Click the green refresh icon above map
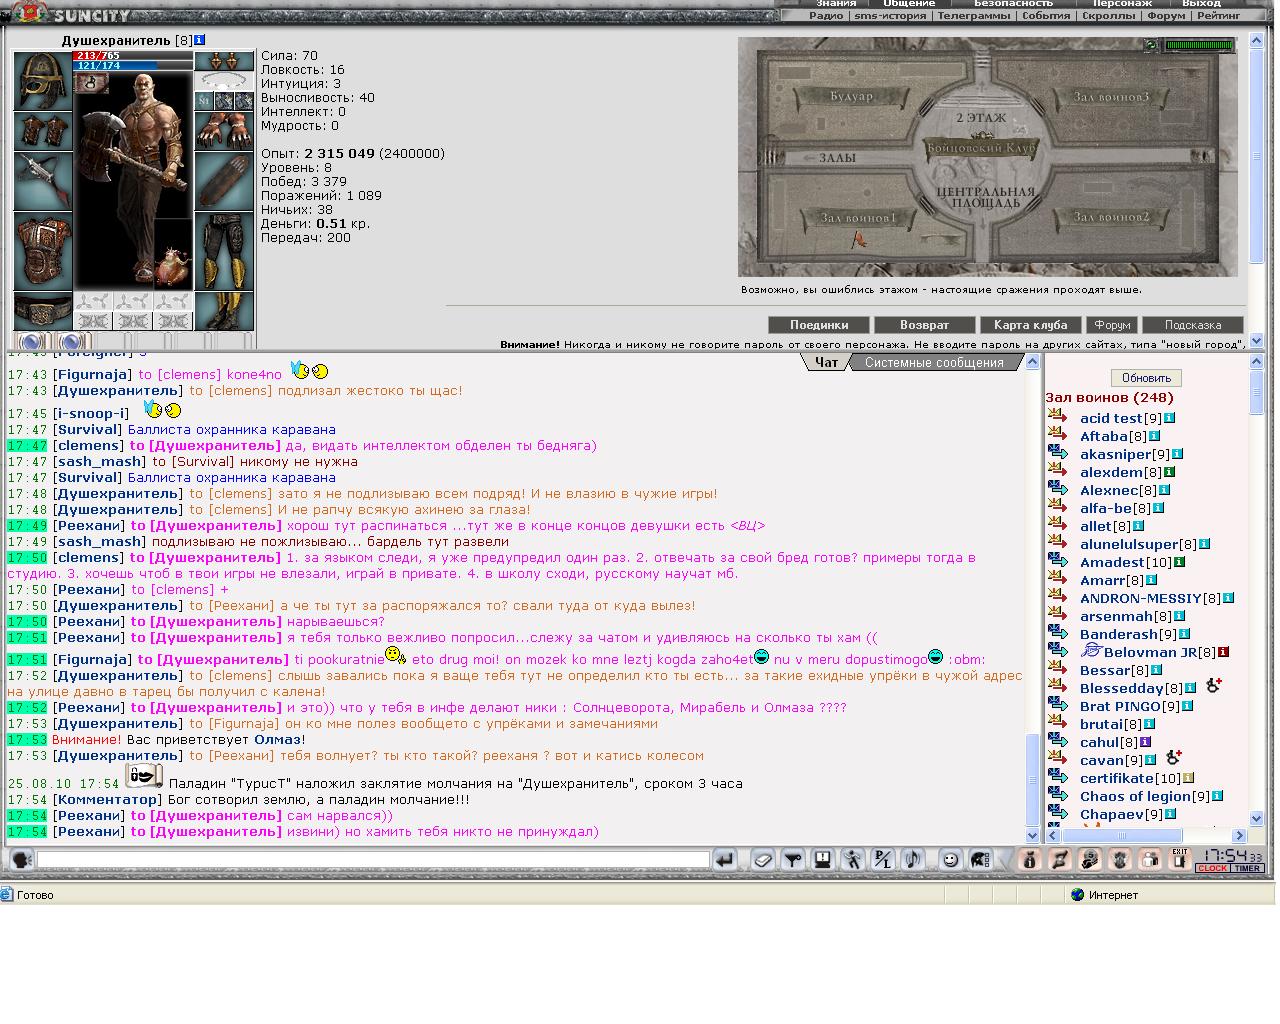Image resolution: width=1280 pixels, height=1024 pixels. click(1151, 45)
